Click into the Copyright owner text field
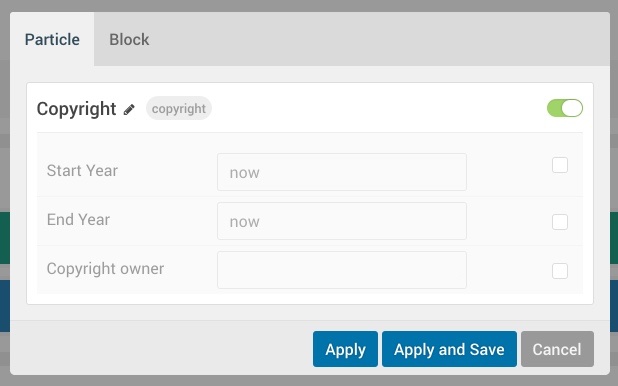 pos(342,270)
